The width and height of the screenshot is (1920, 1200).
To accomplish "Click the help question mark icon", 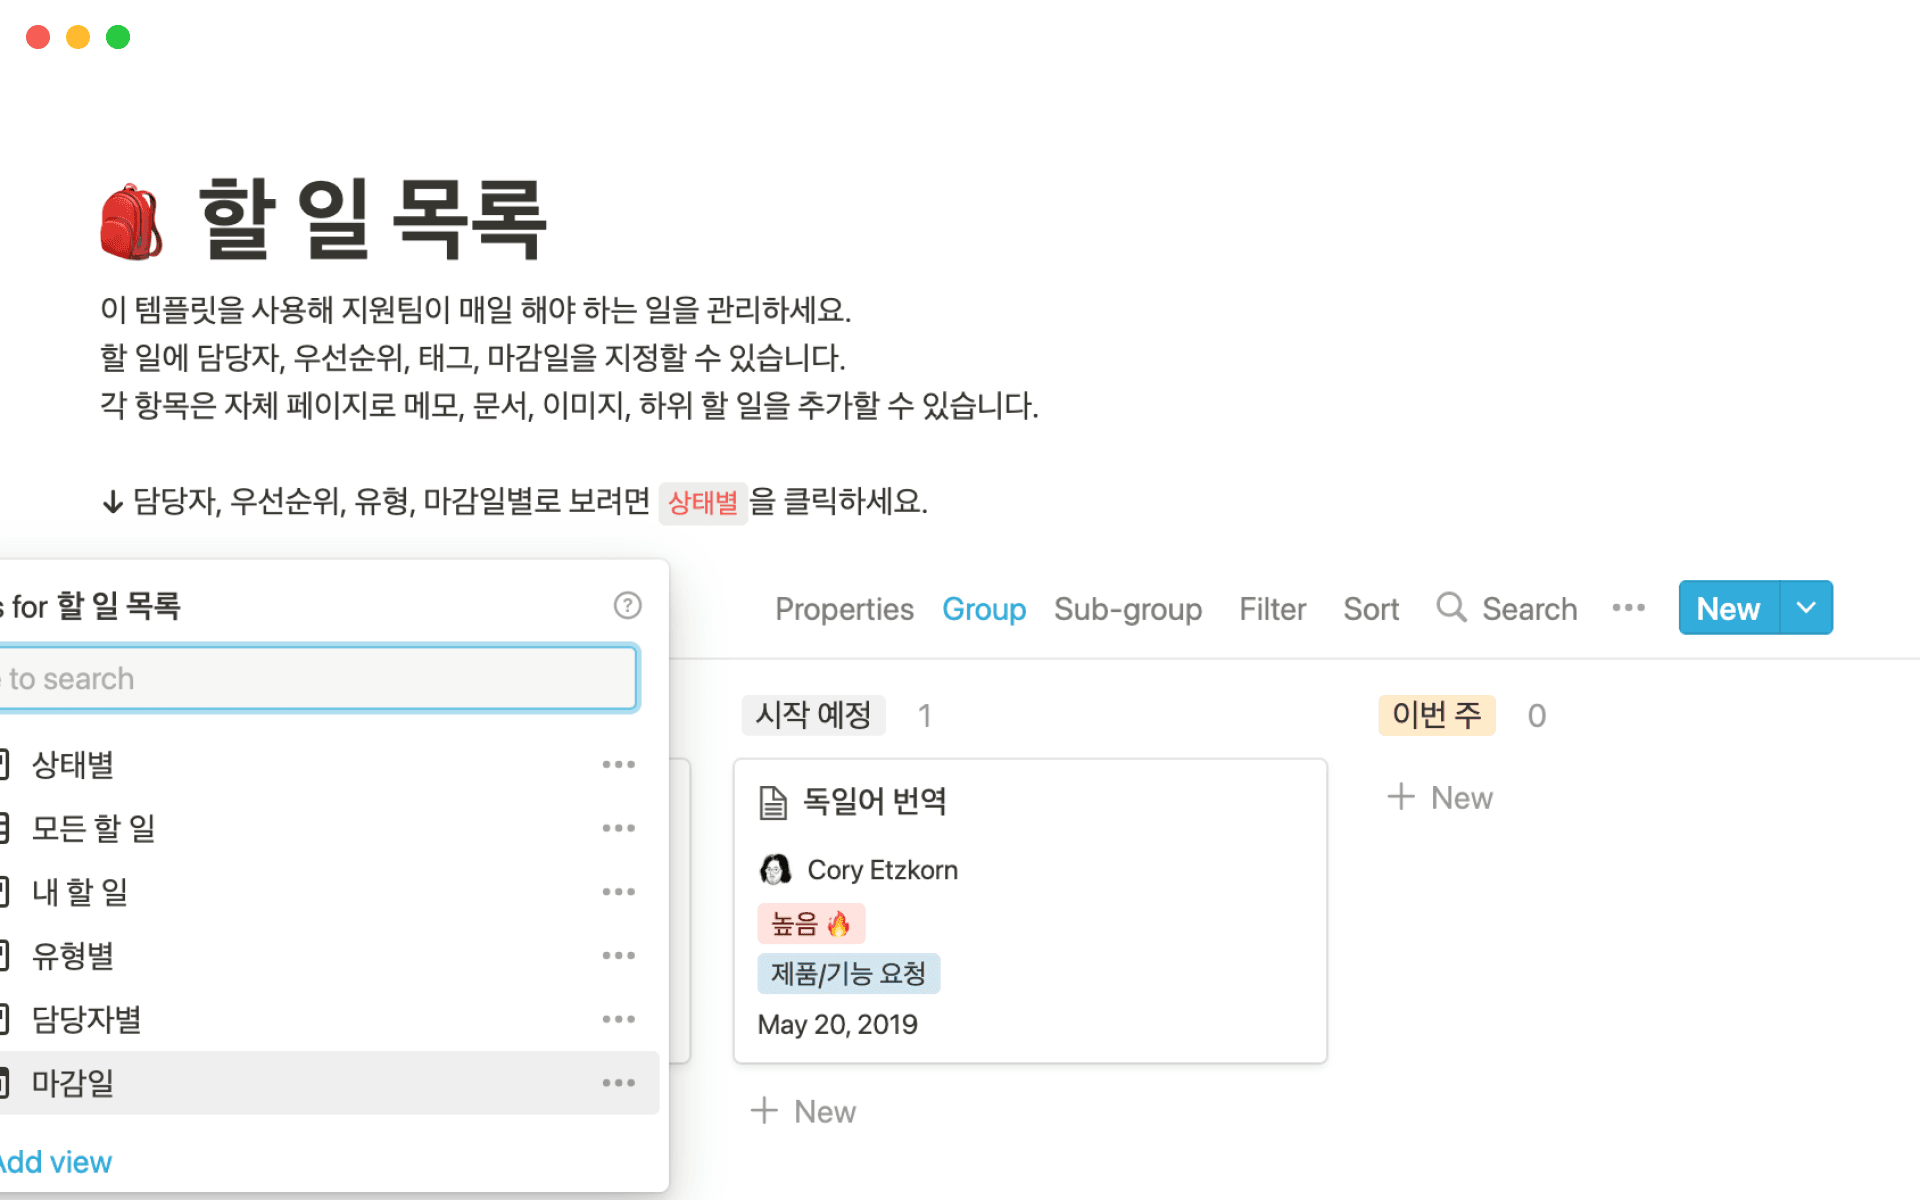I will coord(627,605).
